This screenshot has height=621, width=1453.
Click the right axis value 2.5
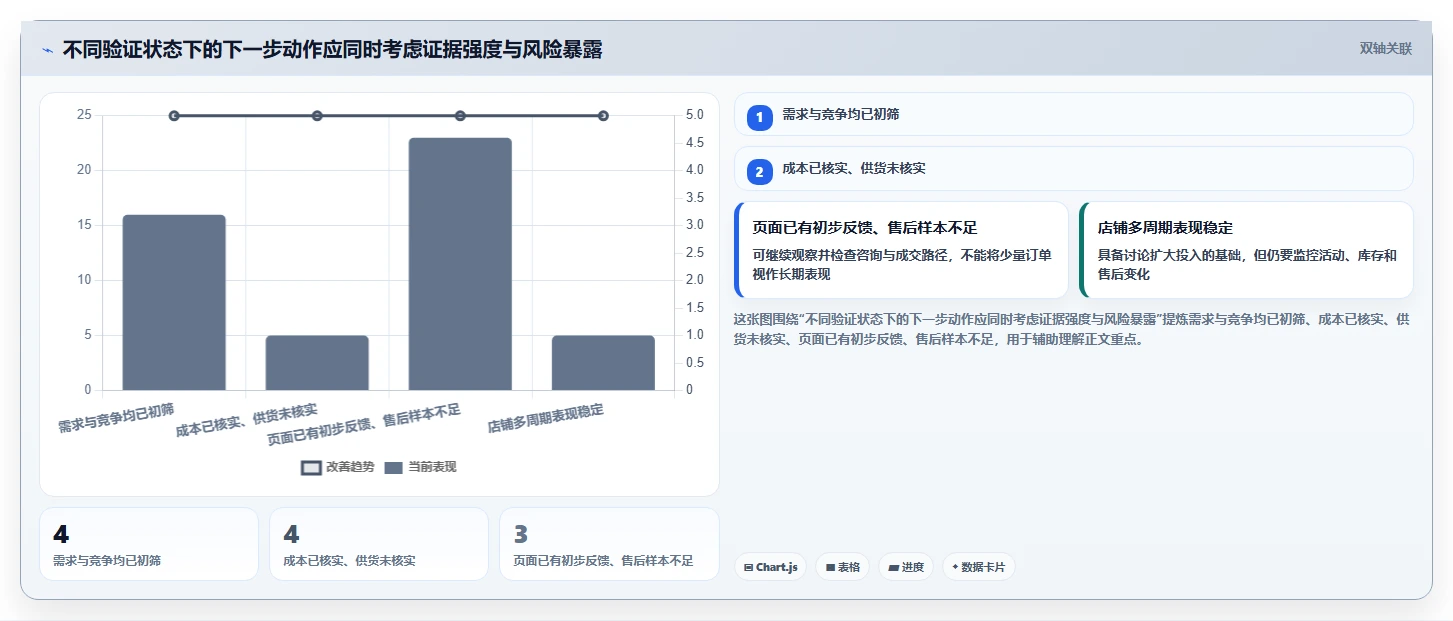pos(693,253)
